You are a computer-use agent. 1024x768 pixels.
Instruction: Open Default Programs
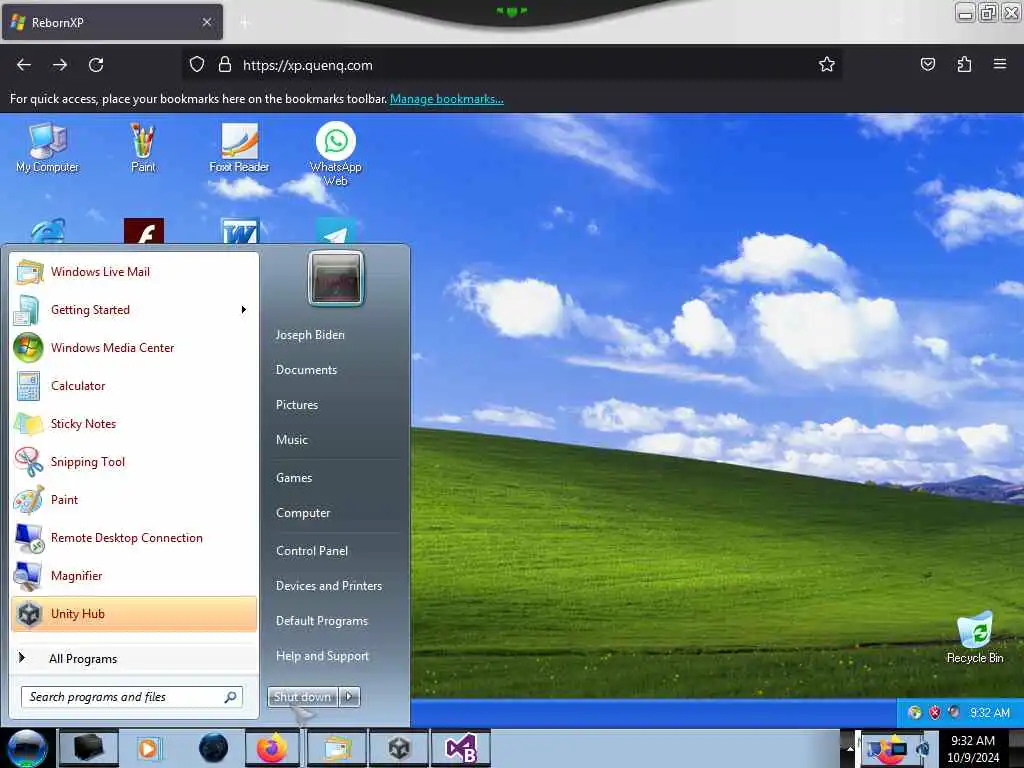pyautogui.click(x=322, y=621)
